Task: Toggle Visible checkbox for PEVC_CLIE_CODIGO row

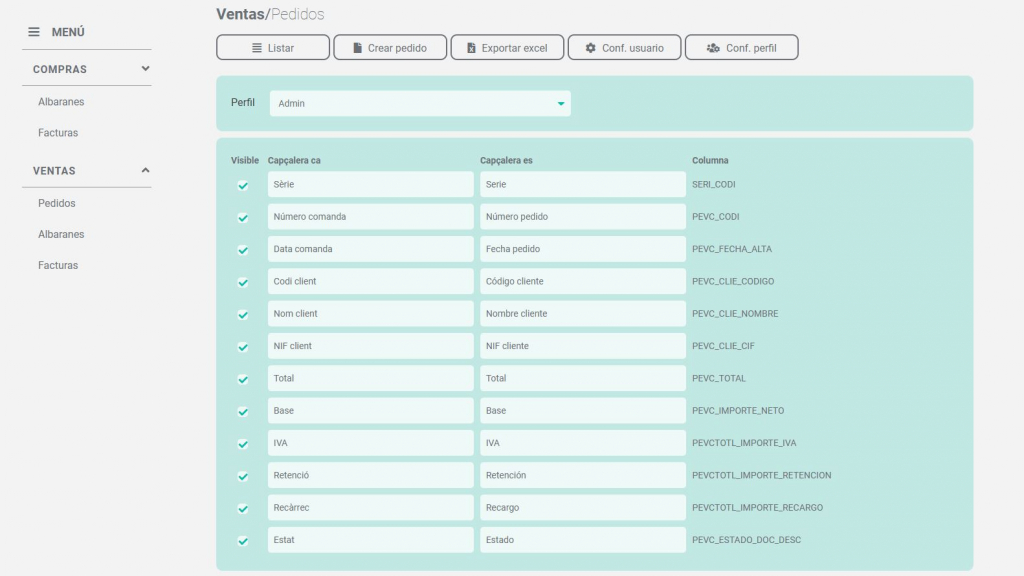Action: pyautogui.click(x=243, y=282)
